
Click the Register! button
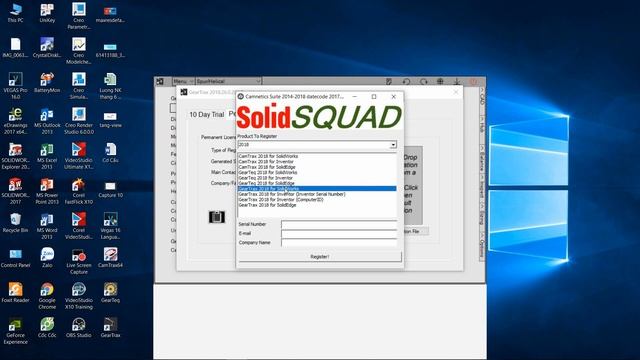click(x=320, y=257)
